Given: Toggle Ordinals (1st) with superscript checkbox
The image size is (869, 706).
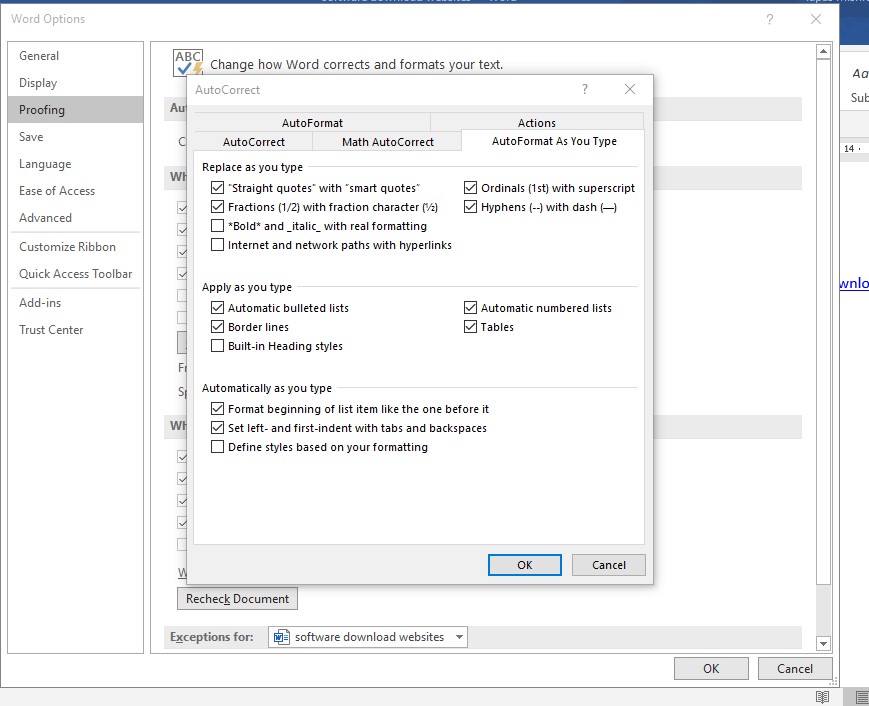Looking at the screenshot, I should tap(470, 188).
